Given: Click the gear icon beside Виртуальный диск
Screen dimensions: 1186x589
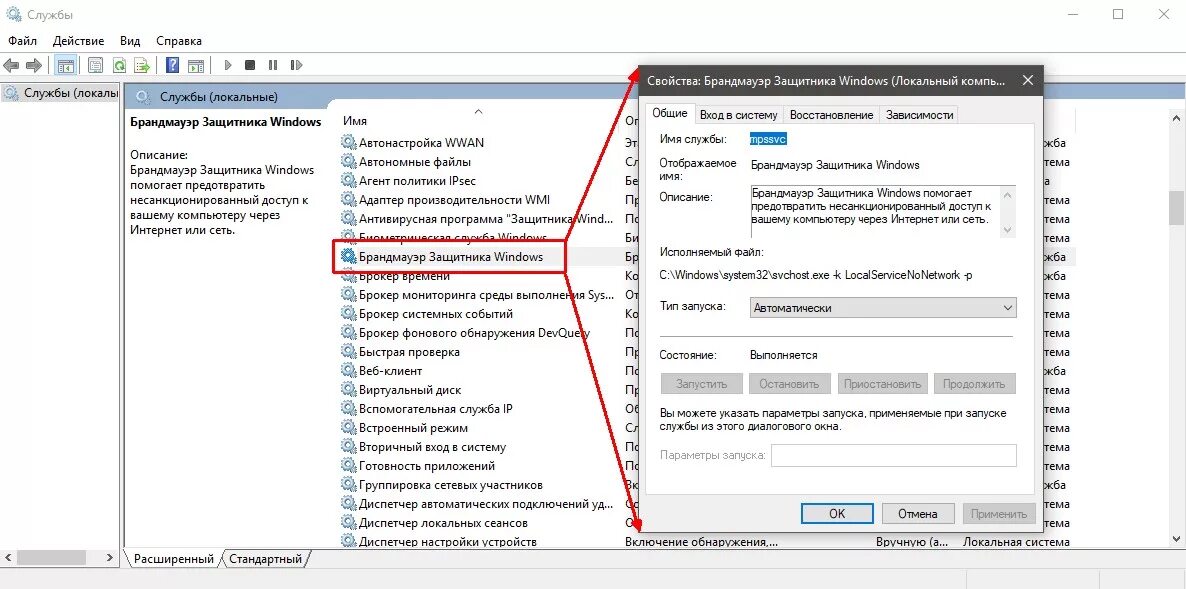Looking at the screenshot, I should [x=348, y=389].
